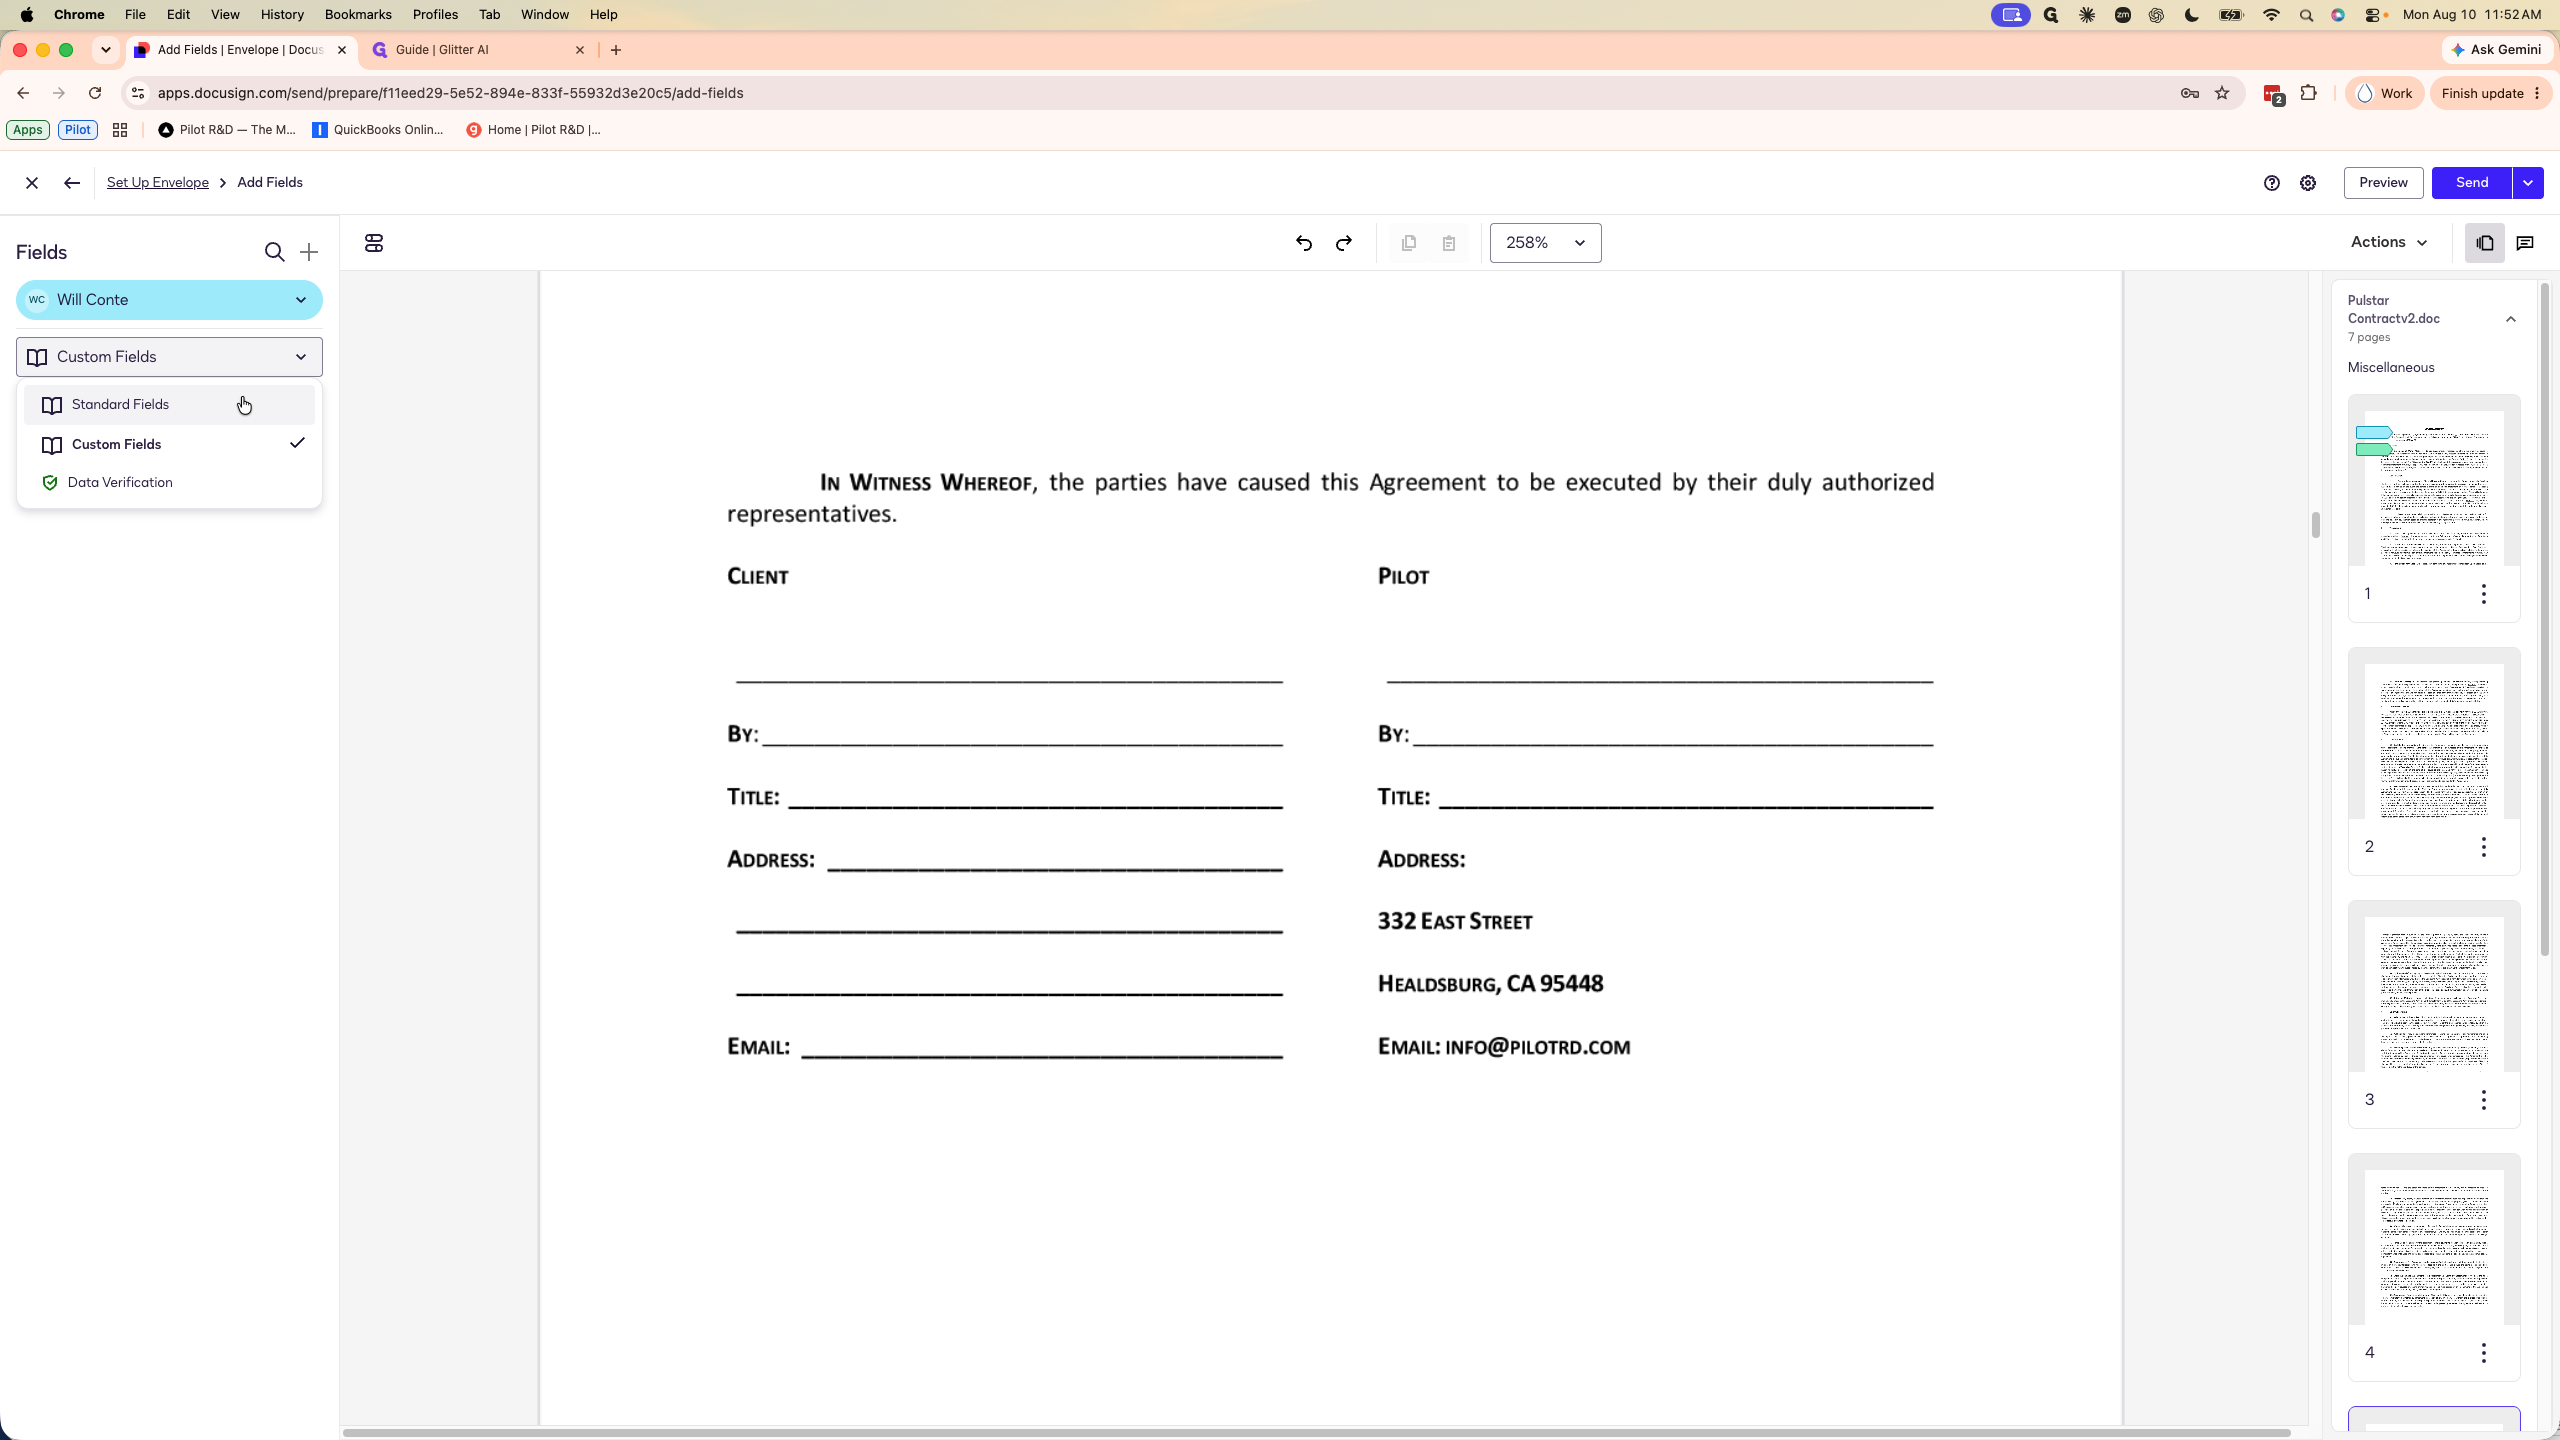Click the Preview button
Image resolution: width=2560 pixels, height=1440 pixels.
point(2383,183)
